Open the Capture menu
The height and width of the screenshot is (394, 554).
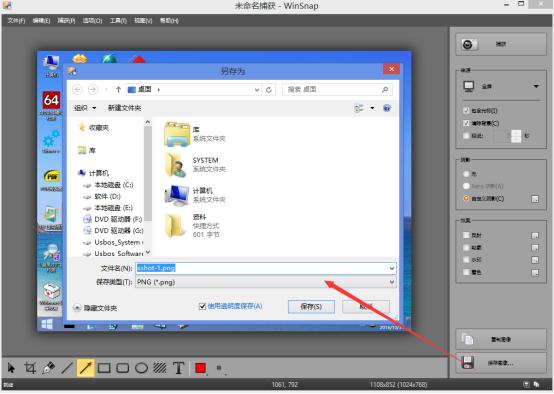pyautogui.click(x=66, y=21)
